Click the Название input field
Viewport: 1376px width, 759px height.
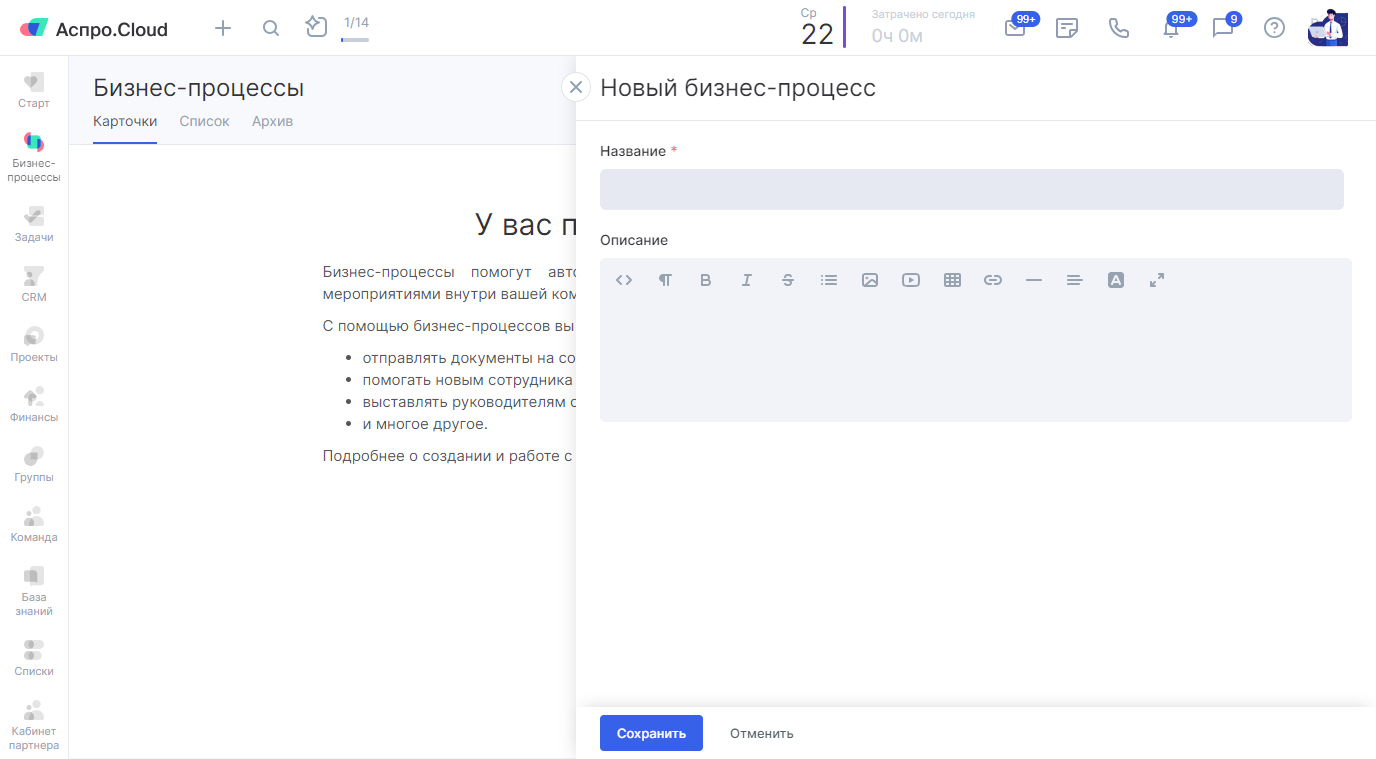click(971, 189)
